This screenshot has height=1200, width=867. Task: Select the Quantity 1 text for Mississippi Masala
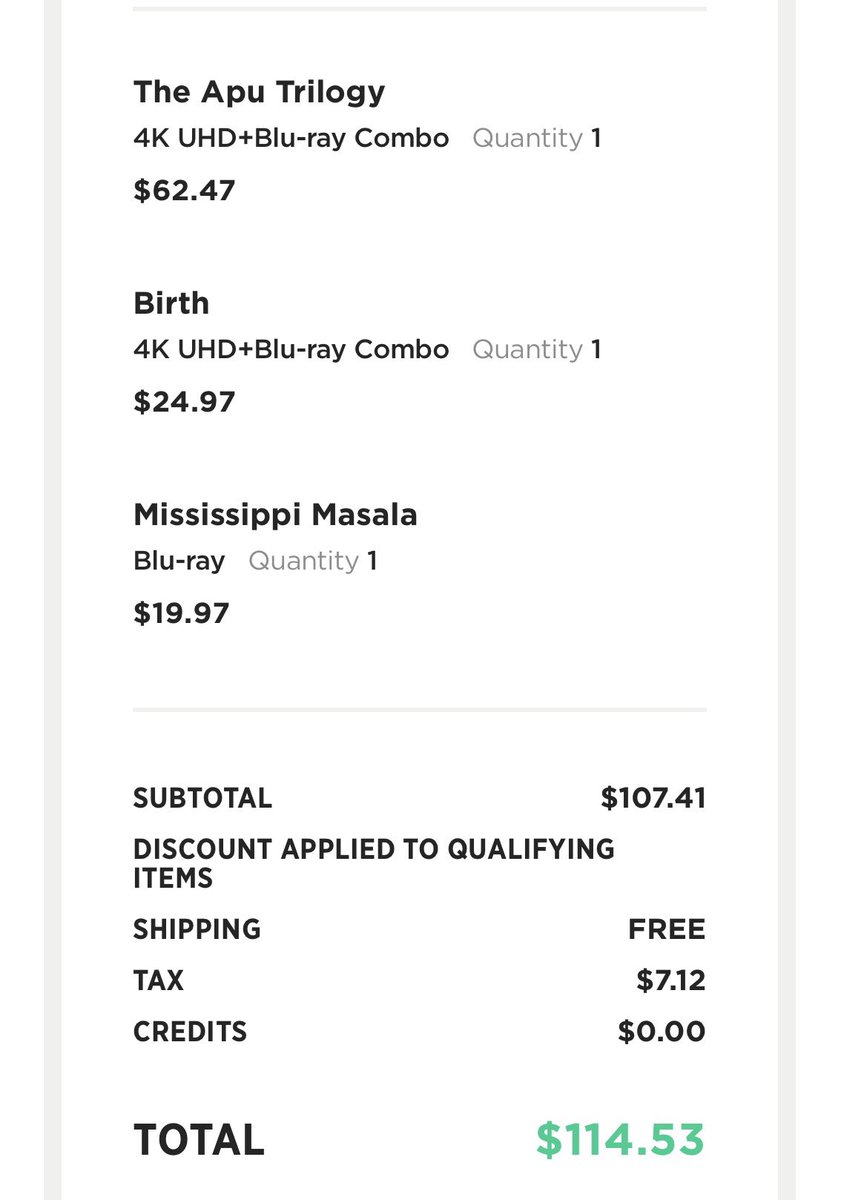[312, 561]
